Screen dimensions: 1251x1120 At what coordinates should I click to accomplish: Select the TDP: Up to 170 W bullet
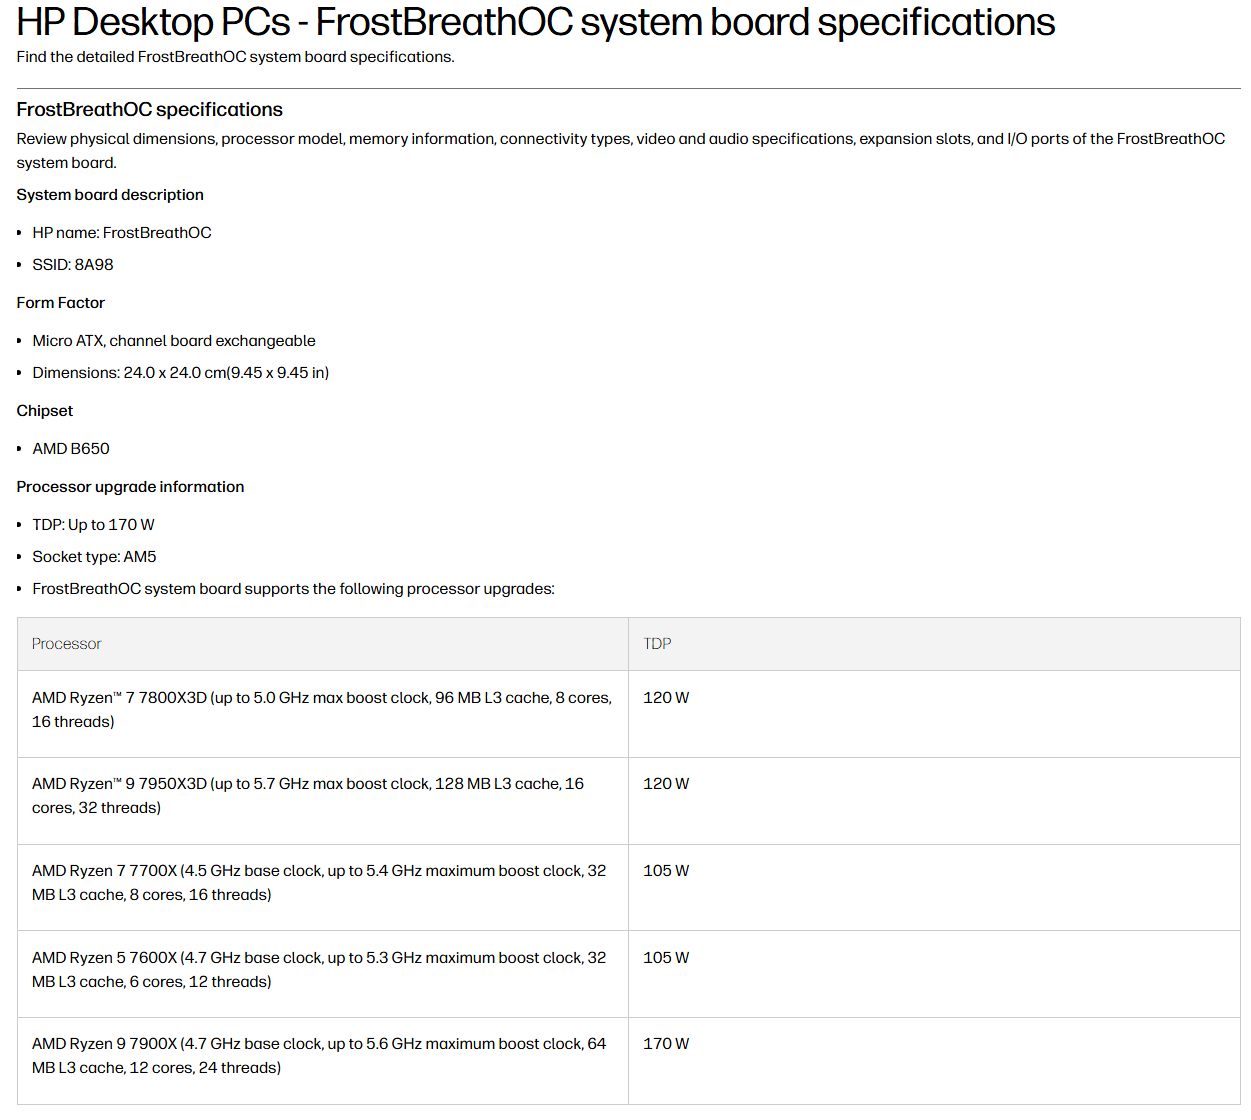click(x=94, y=524)
